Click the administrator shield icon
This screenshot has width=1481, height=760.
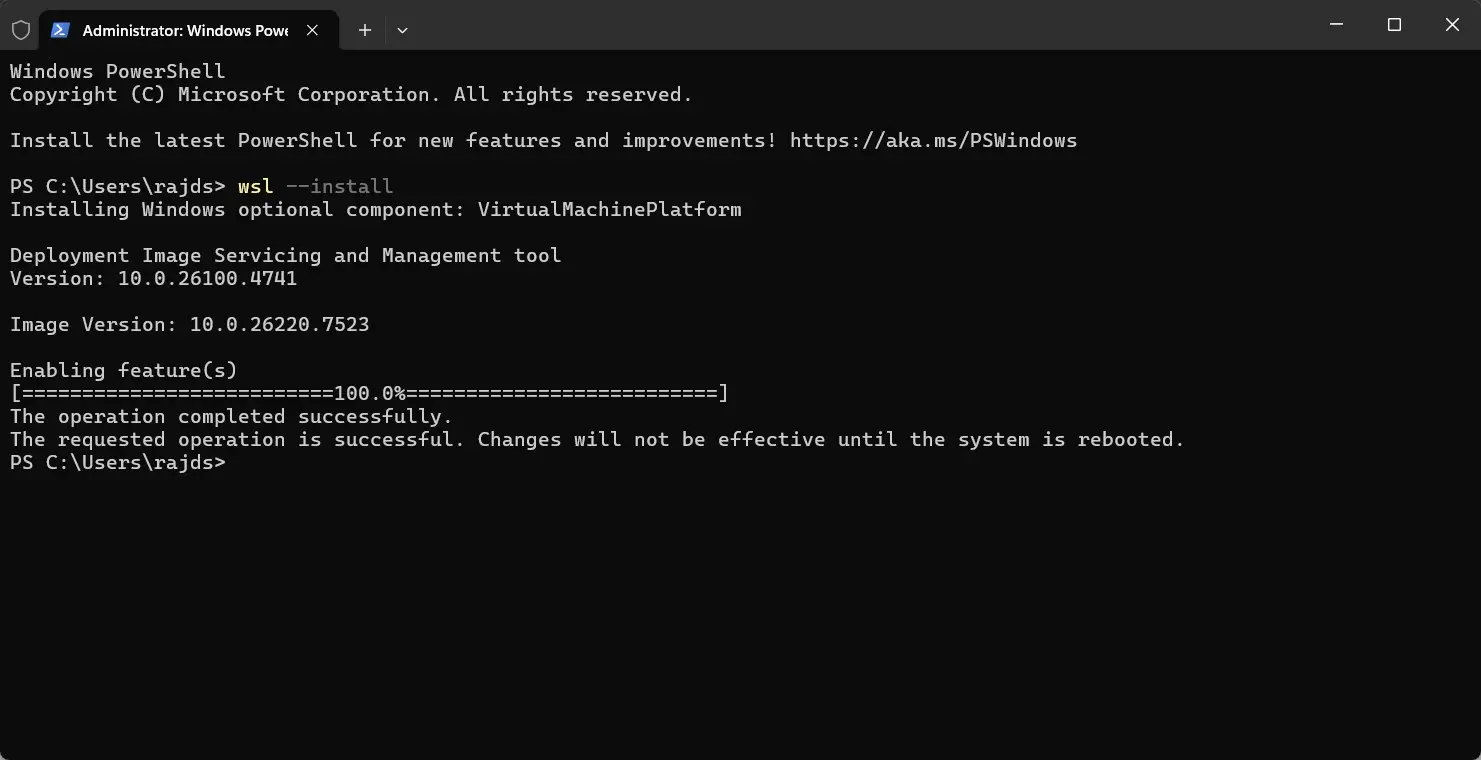click(x=21, y=30)
